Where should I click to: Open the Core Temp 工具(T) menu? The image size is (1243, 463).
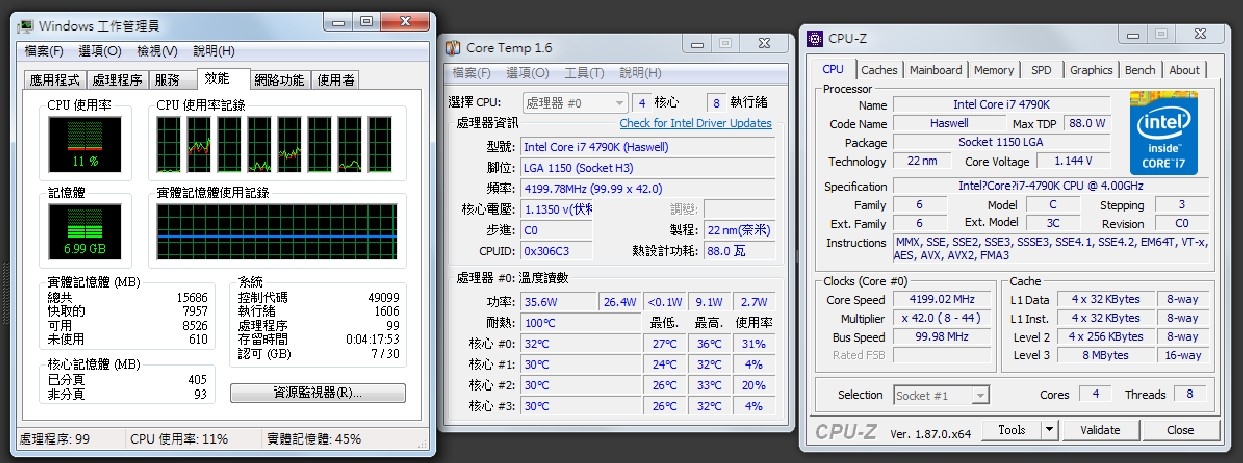point(584,73)
